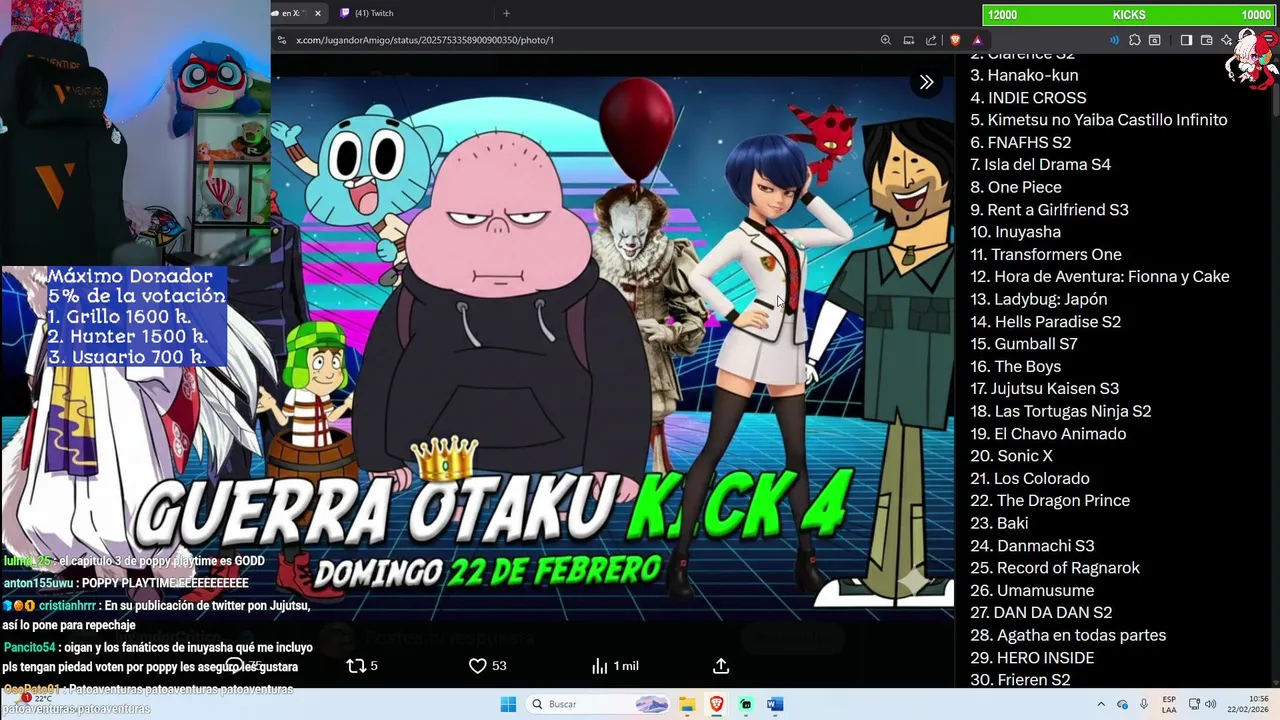Click list entry '17. Jujutsu Kaisen S3'

(x=1045, y=389)
